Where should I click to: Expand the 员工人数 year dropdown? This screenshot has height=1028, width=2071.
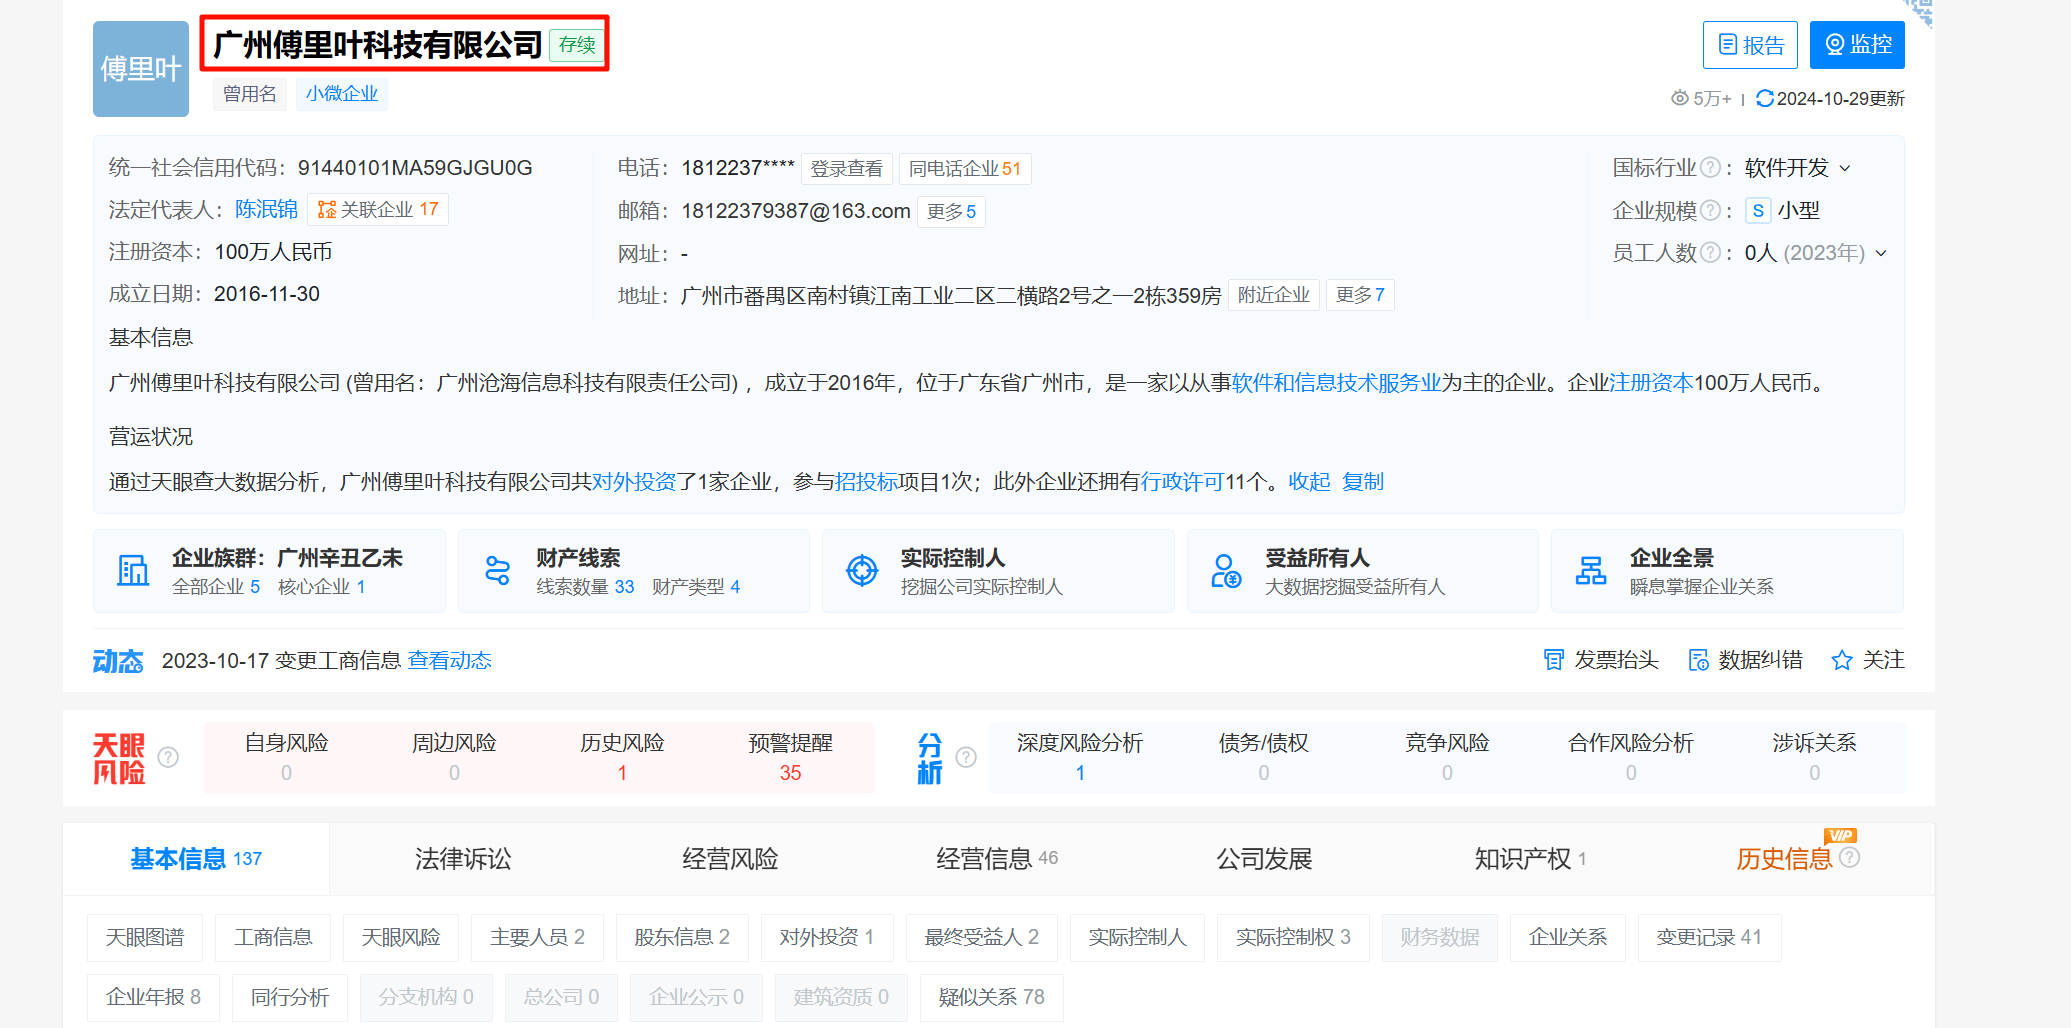pyautogui.click(x=1881, y=253)
